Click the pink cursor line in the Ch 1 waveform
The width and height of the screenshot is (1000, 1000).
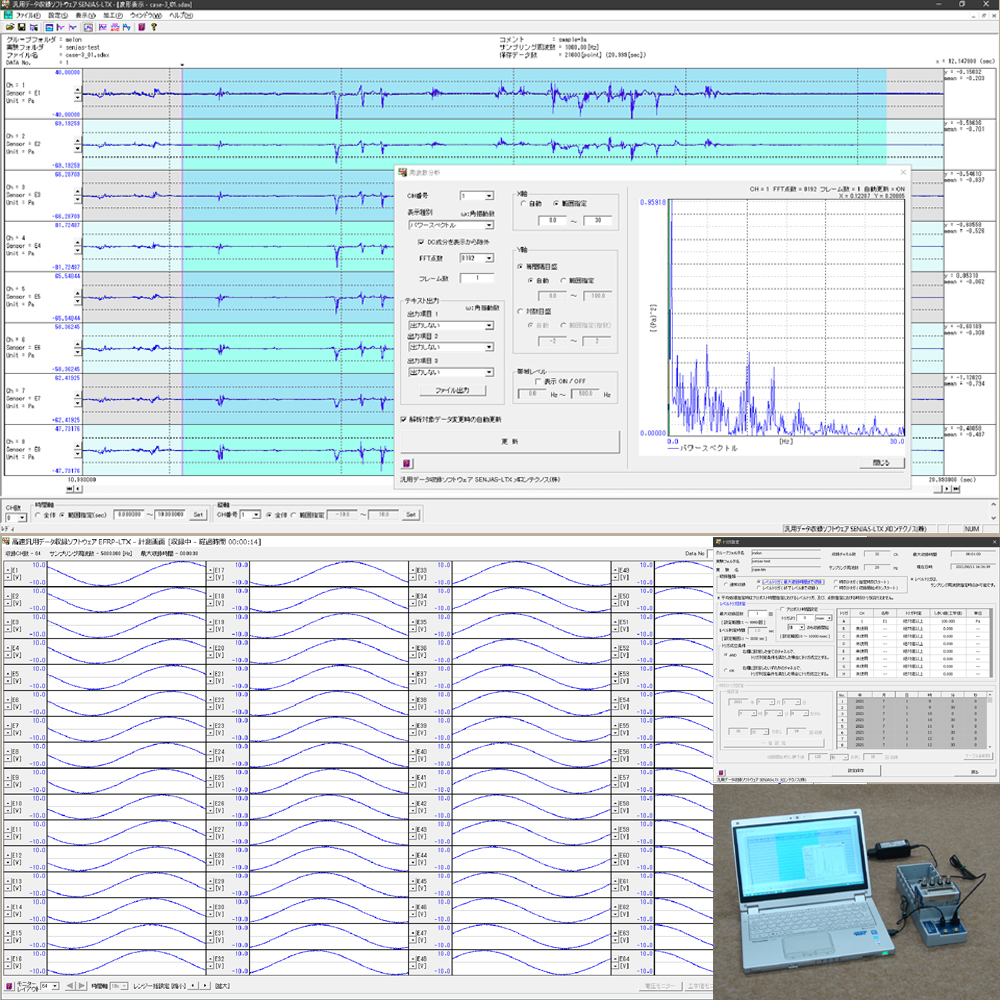point(182,94)
